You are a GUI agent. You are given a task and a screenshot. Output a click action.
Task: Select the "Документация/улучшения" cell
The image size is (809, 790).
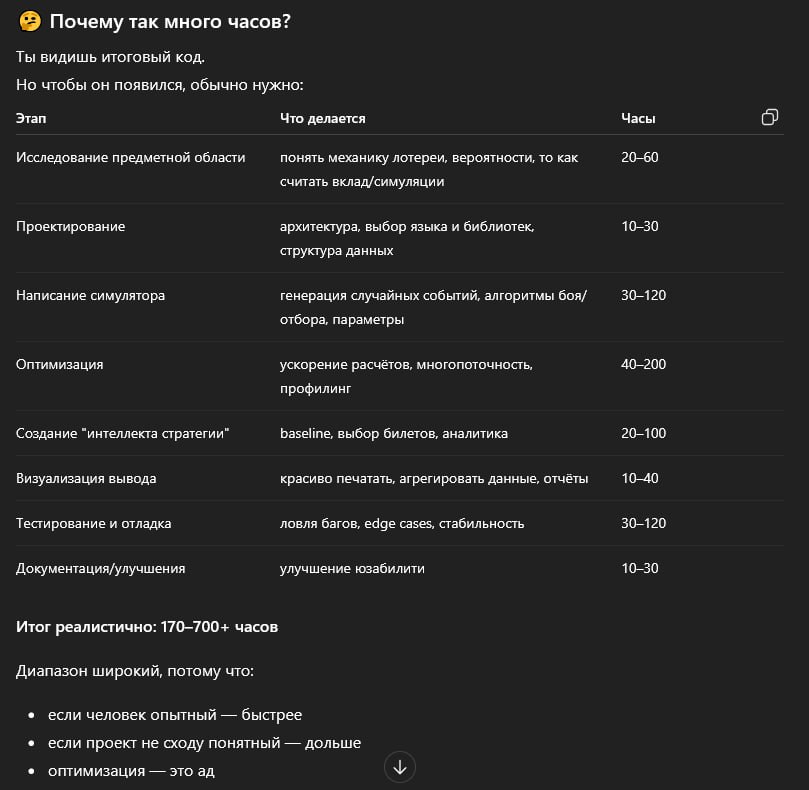100,568
